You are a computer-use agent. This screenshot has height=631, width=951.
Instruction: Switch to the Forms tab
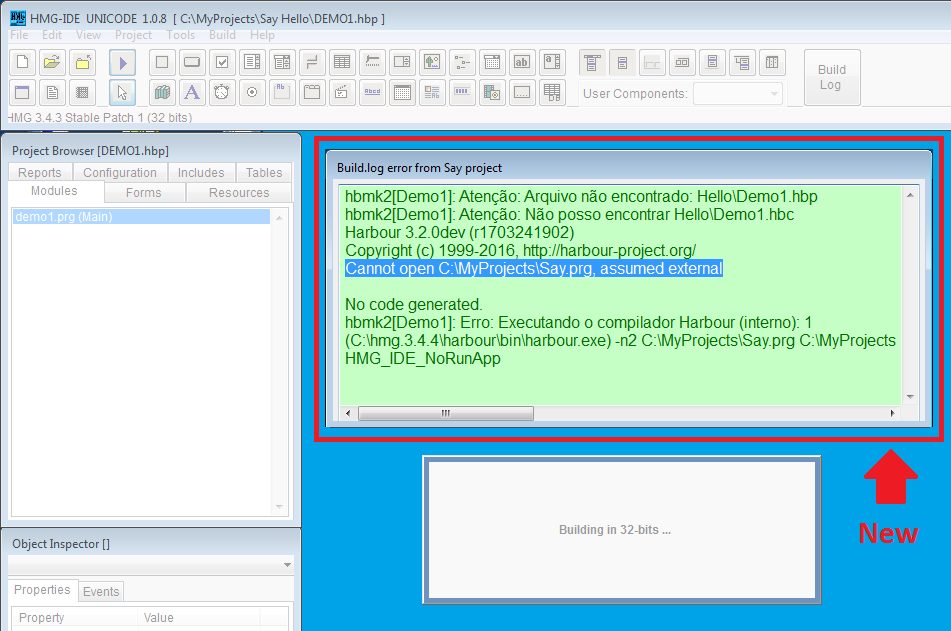click(x=144, y=193)
